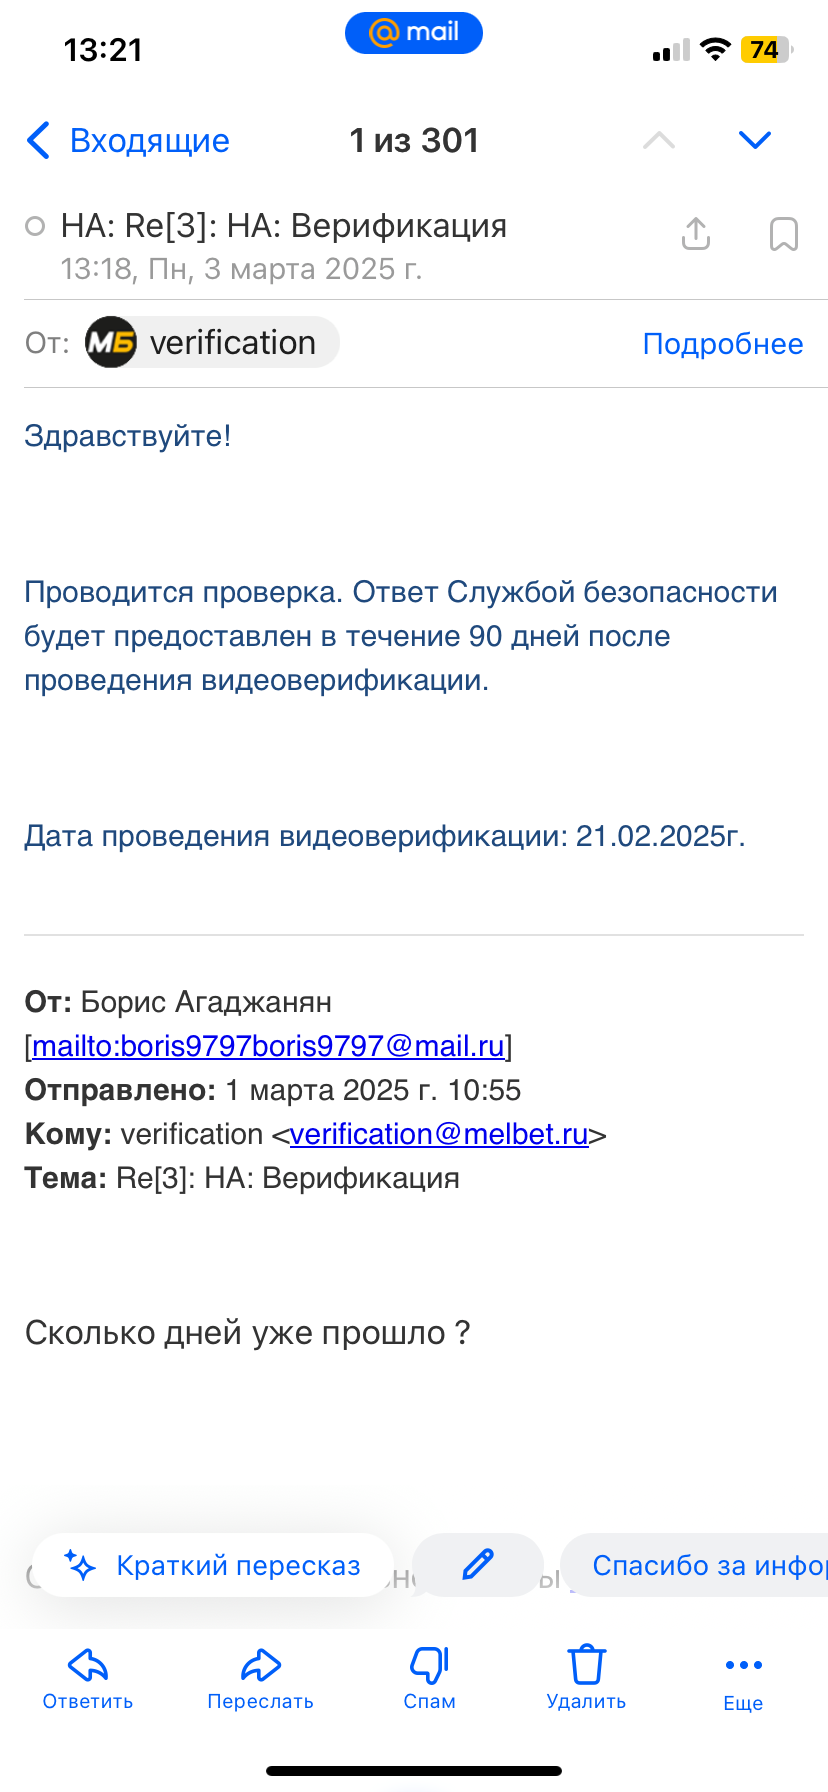Expand sender details via Подробнее
Image resolution: width=828 pixels, height=1792 pixels.
point(723,344)
